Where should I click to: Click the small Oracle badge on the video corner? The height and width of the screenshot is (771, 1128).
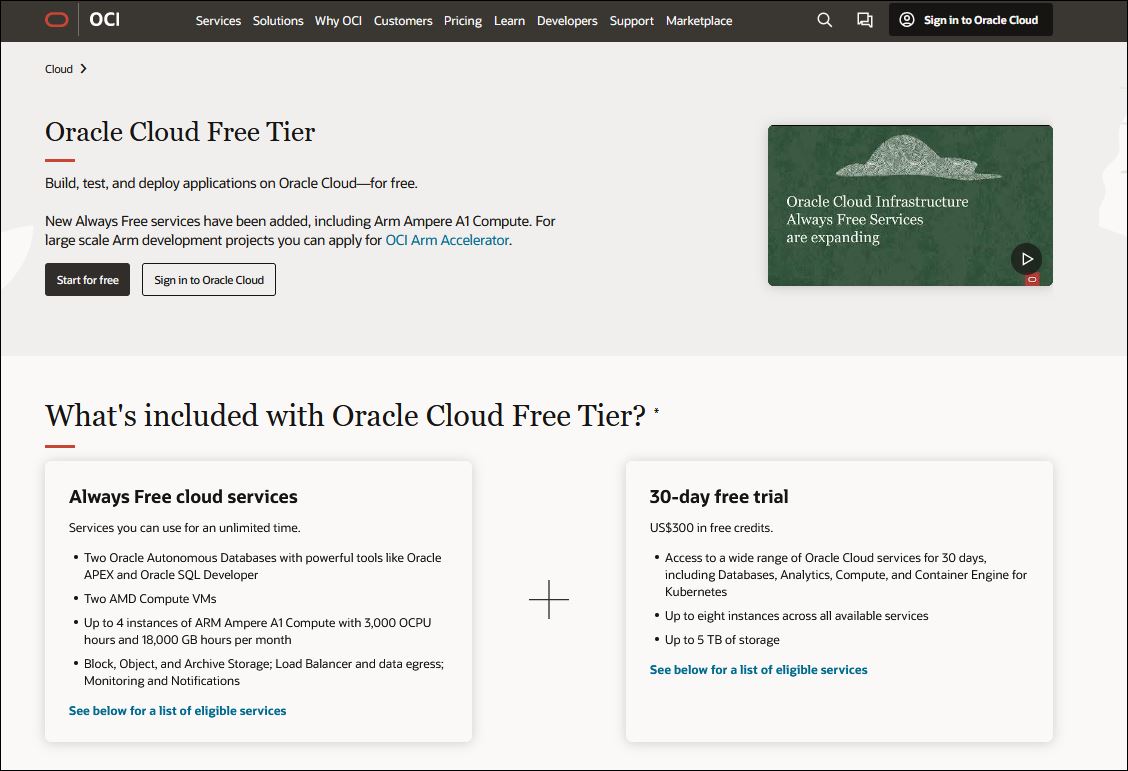click(x=1030, y=280)
